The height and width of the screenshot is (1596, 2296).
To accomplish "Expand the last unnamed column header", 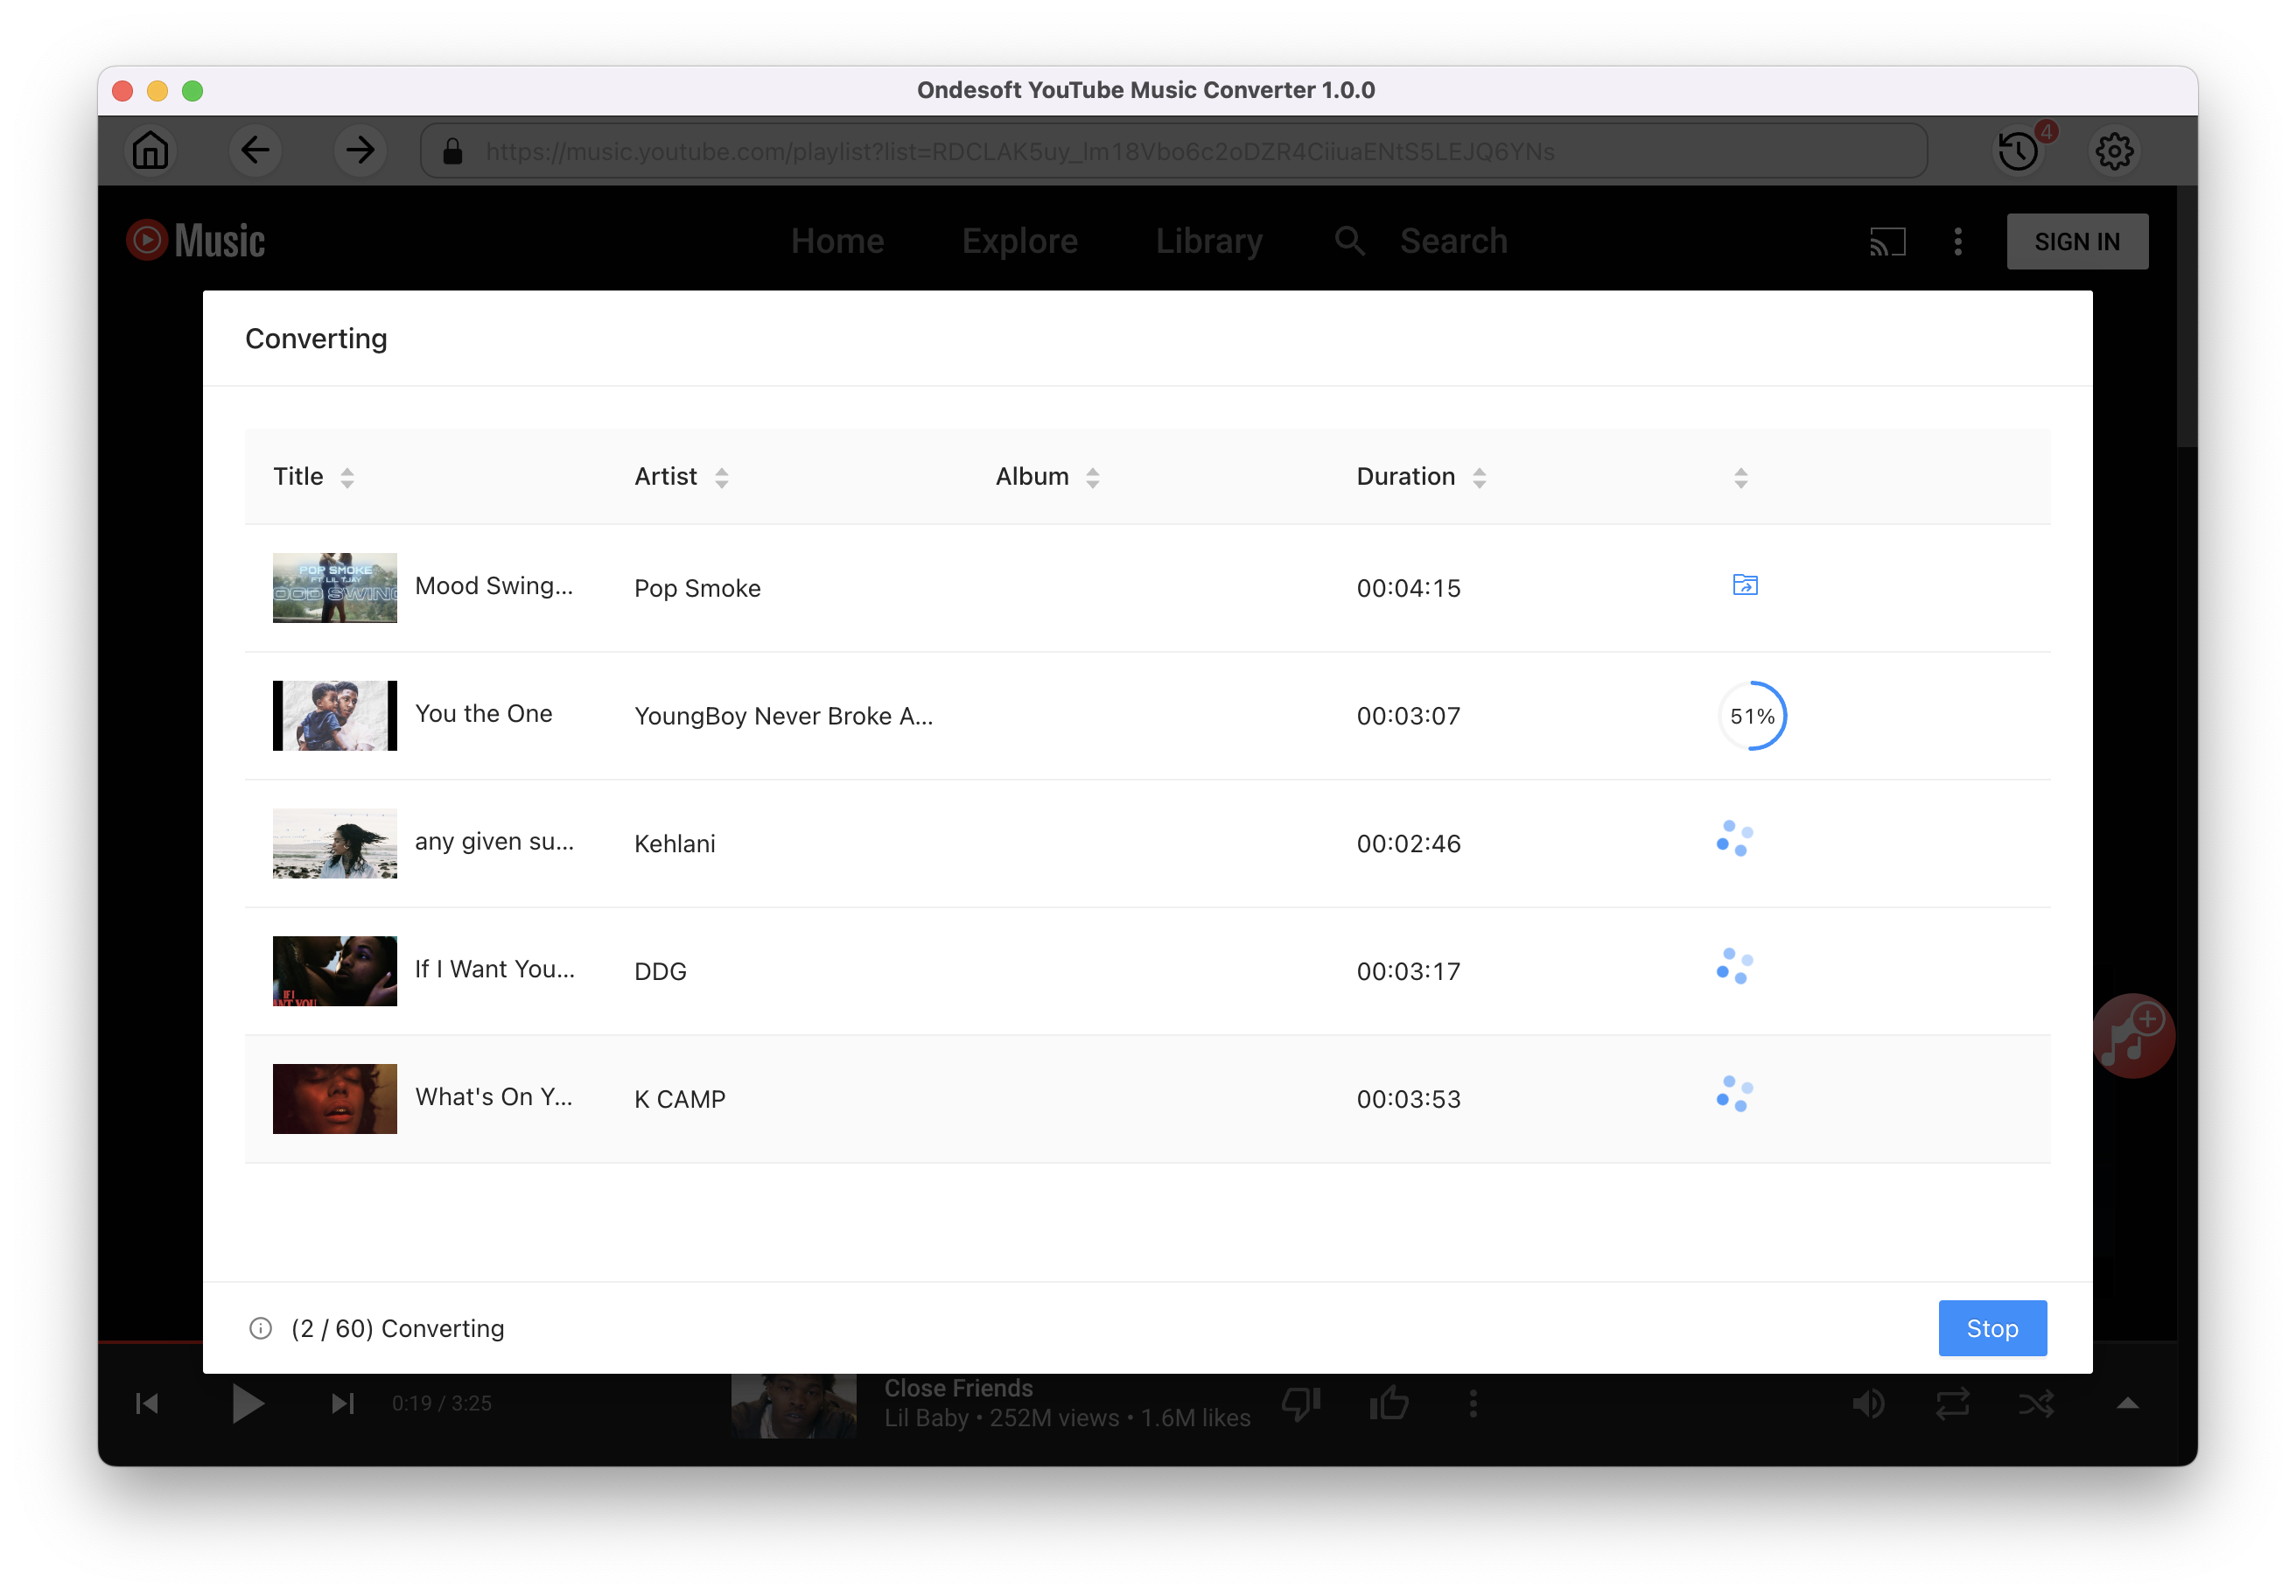I will [x=1739, y=478].
